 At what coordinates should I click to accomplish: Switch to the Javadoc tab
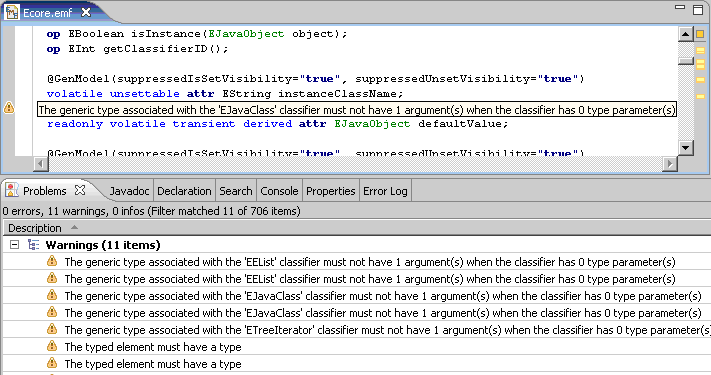[x=129, y=191]
